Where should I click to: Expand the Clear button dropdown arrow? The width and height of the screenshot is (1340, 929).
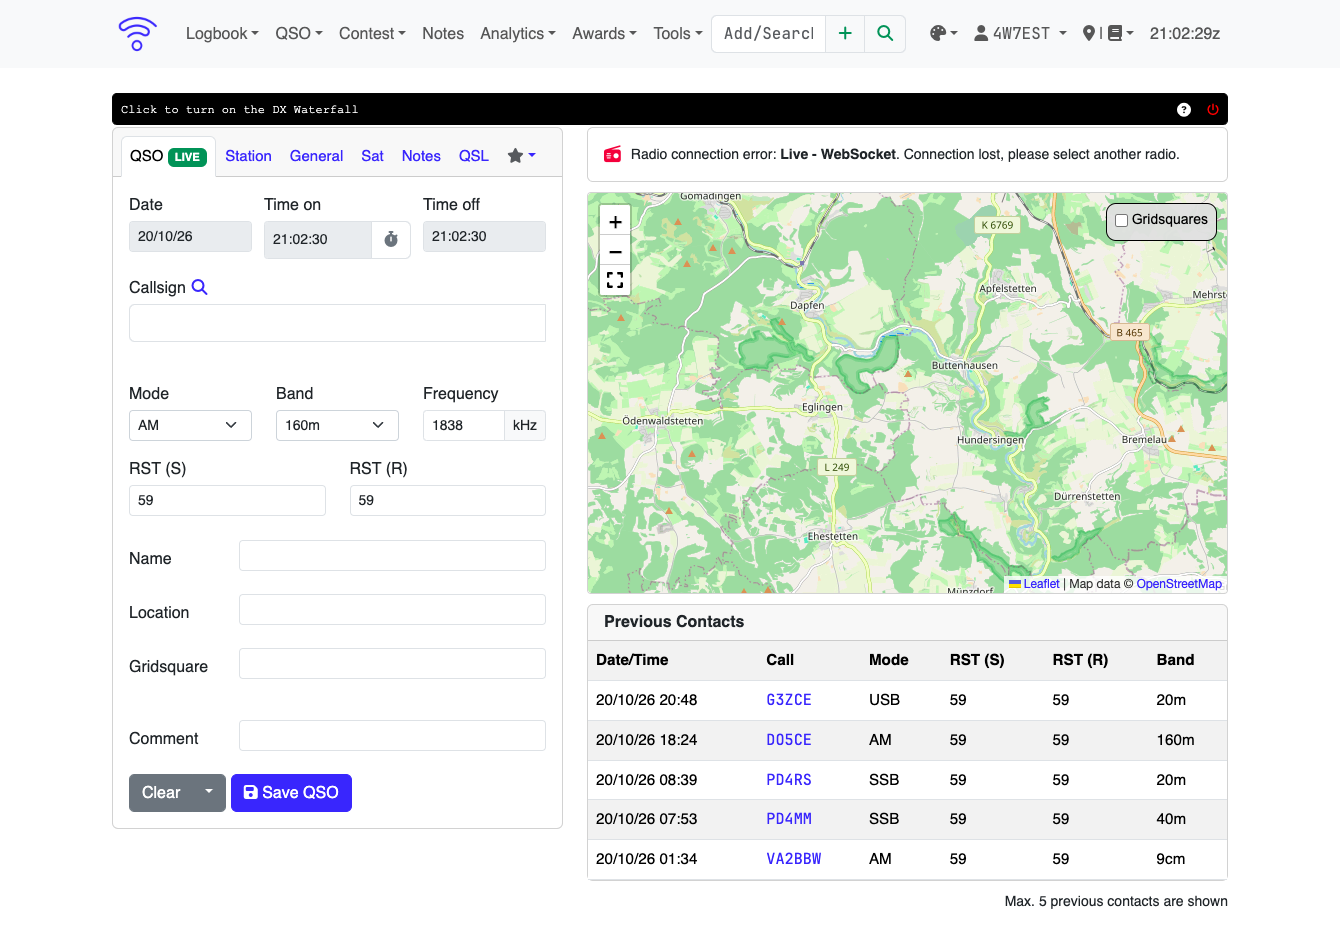(209, 792)
